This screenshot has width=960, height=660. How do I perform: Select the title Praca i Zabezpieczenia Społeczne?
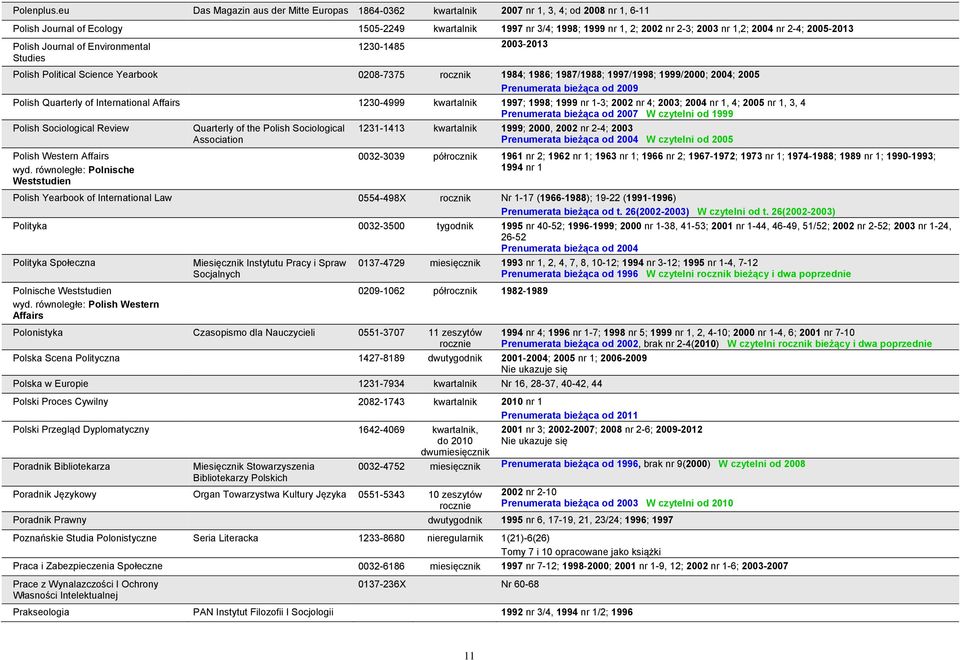[x=88, y=567]
